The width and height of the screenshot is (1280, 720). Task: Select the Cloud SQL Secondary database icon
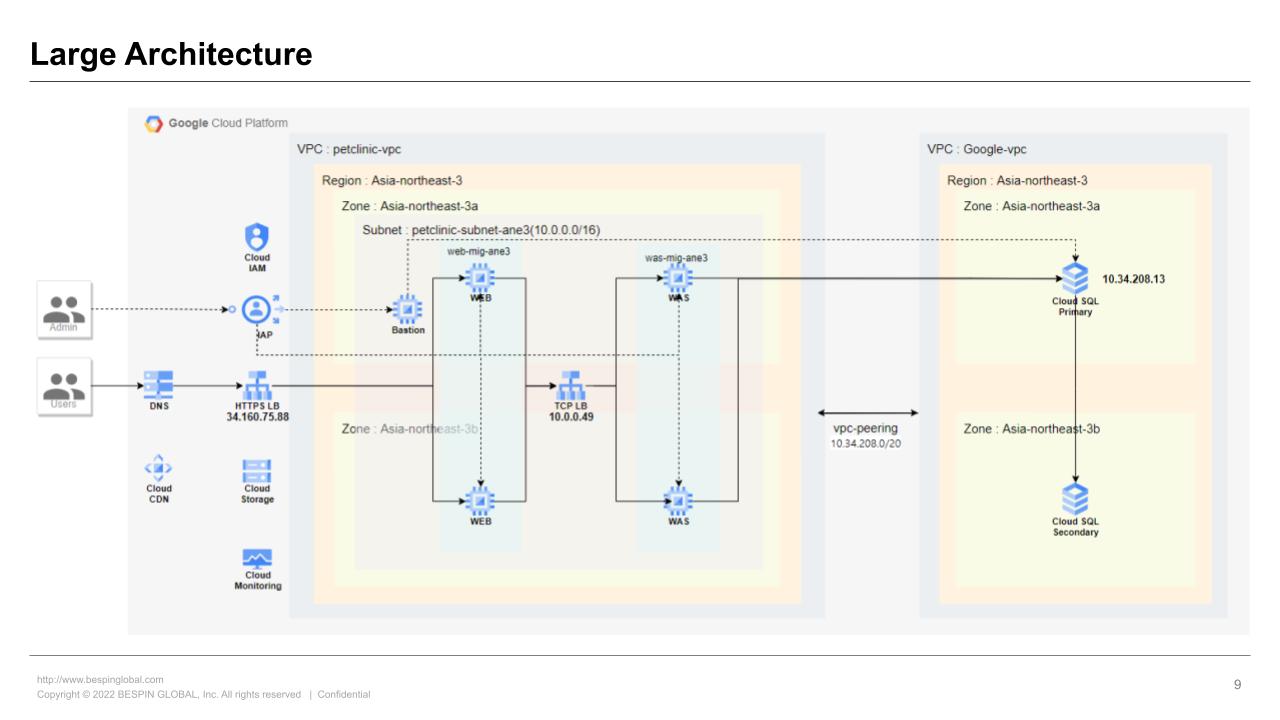click(1075, 500)
